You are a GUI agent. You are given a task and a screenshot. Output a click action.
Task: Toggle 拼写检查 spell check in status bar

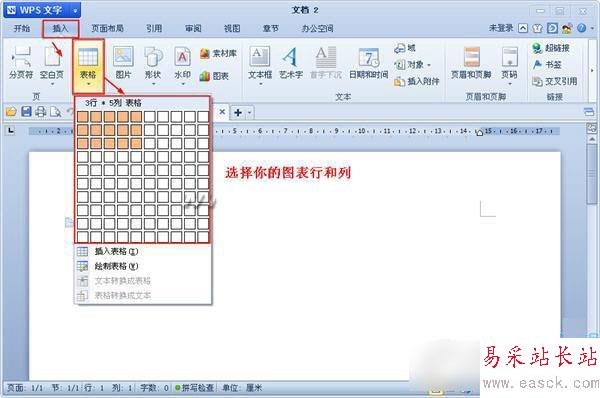pyautogui.click(x=195, y=388)
